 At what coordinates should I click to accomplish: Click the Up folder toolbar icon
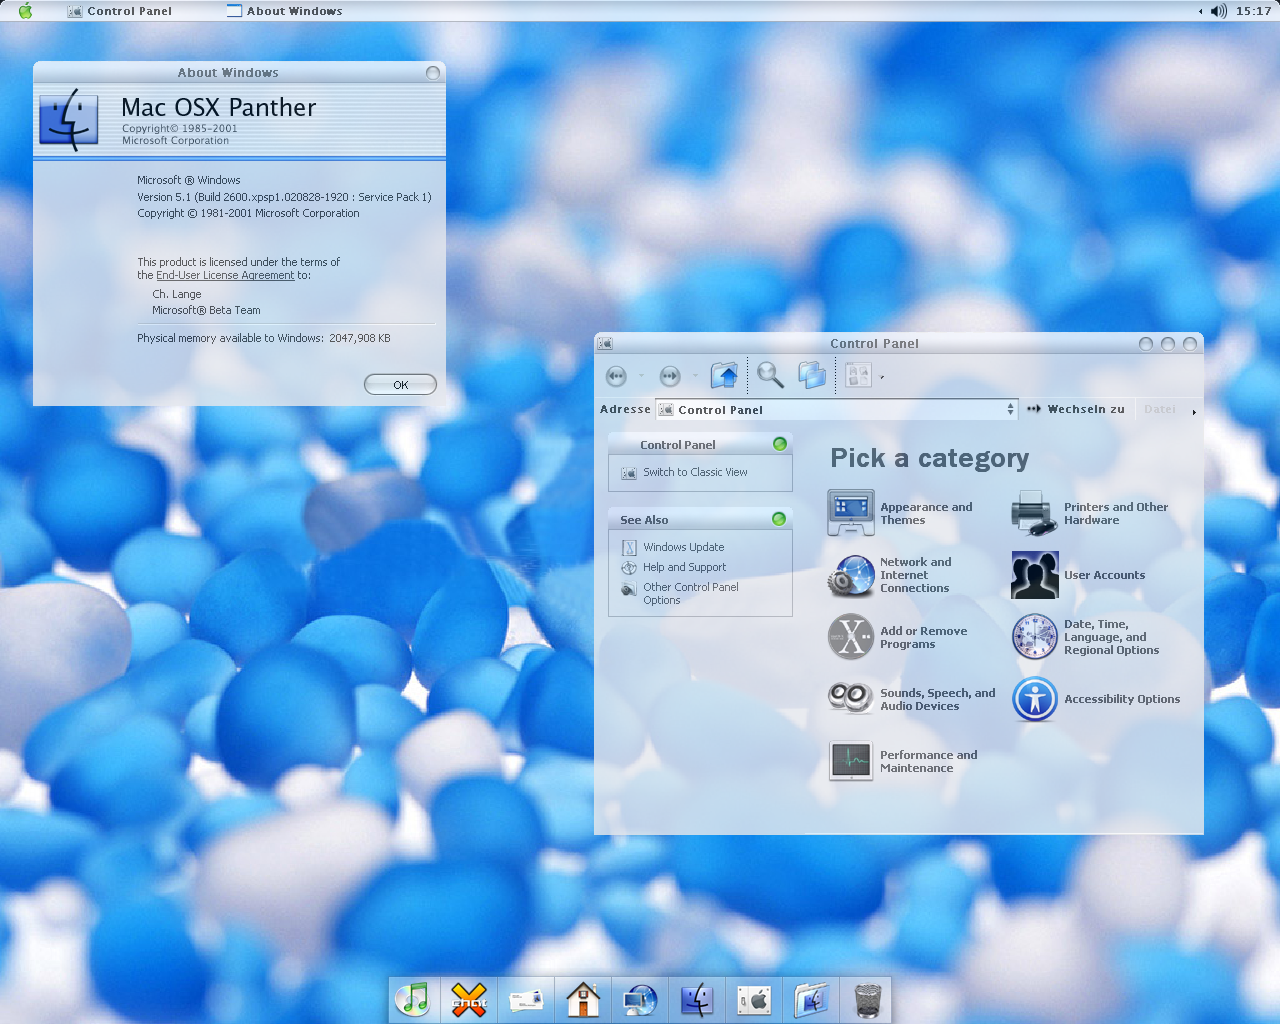pos(724,376)
